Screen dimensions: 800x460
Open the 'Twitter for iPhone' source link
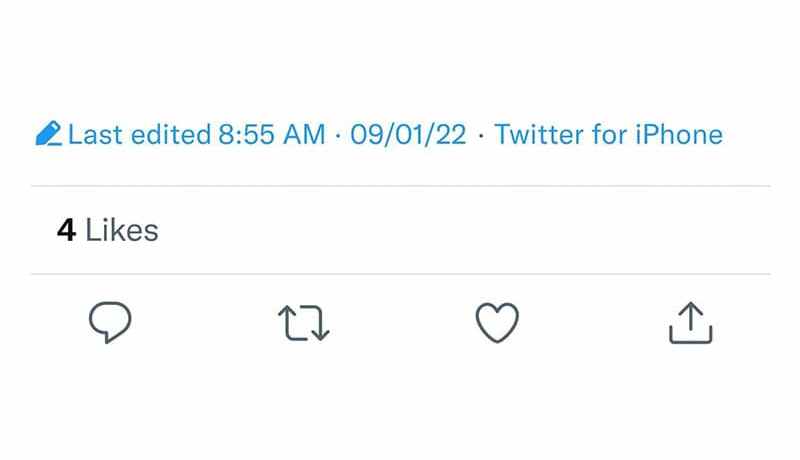(x=608, y=134)
